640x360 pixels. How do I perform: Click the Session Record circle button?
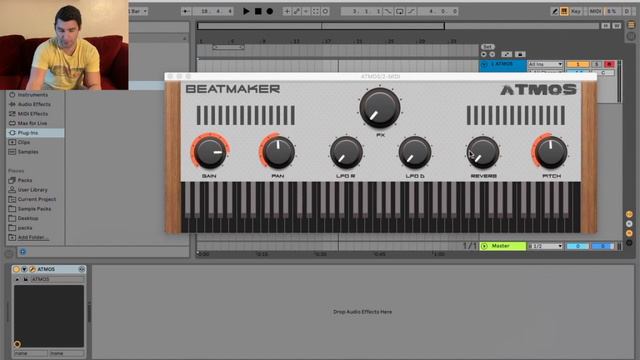[x=325, y=11]
